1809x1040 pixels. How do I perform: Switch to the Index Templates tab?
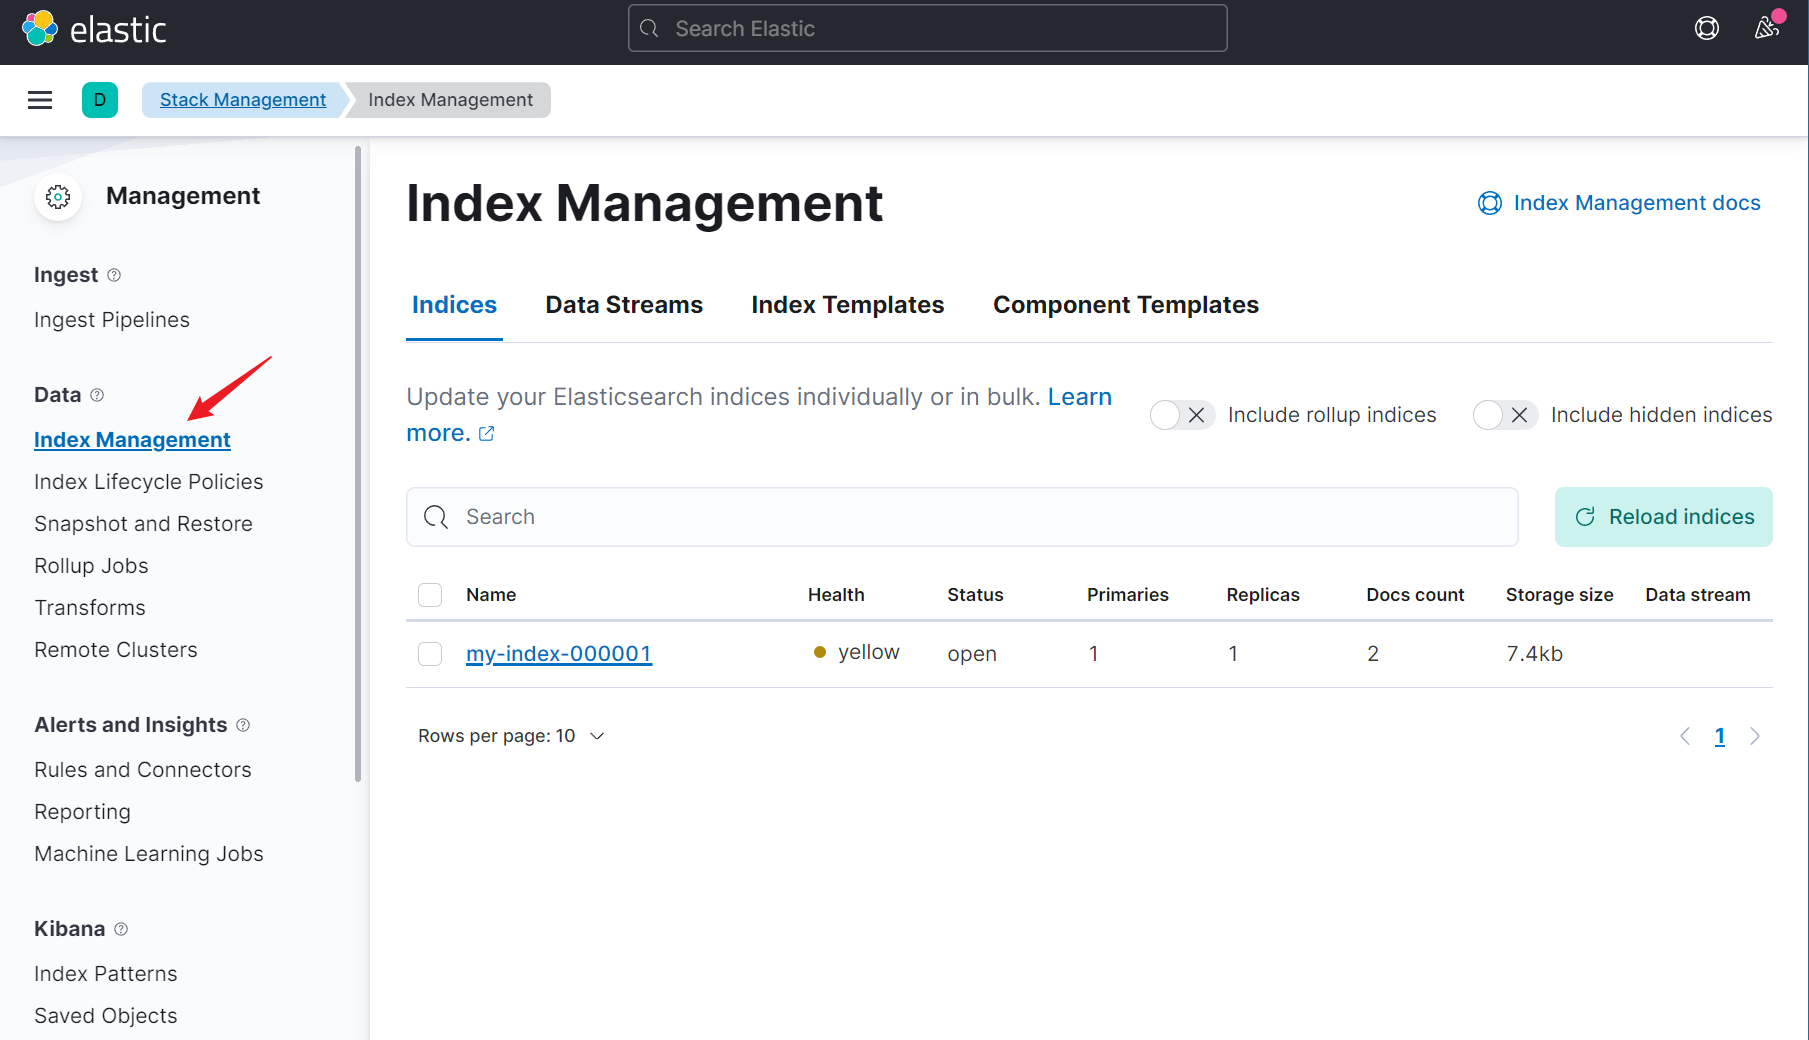[848, 305]
